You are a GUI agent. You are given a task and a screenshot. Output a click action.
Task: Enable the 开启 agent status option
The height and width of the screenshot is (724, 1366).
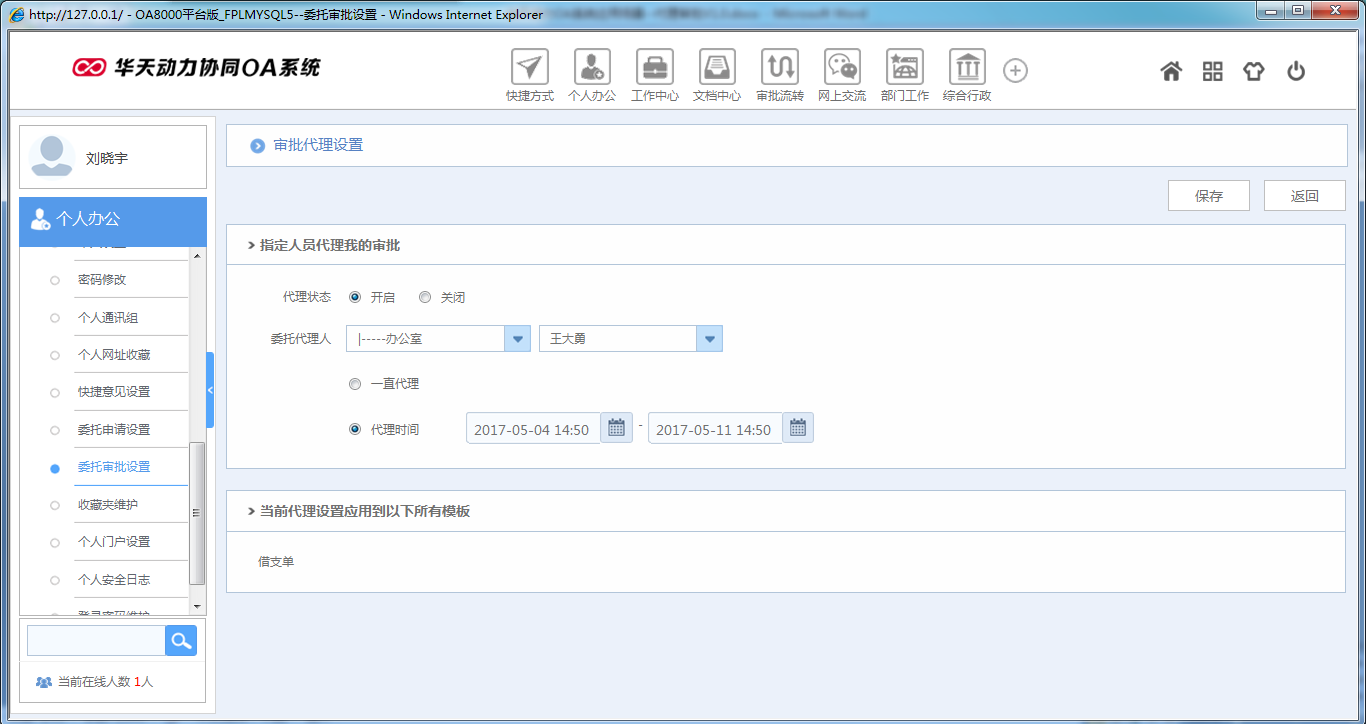[355, 296]
